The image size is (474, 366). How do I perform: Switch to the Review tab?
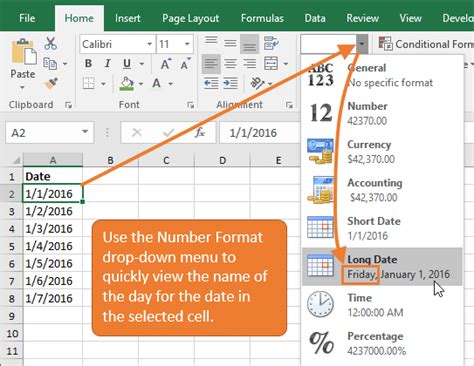362,18
